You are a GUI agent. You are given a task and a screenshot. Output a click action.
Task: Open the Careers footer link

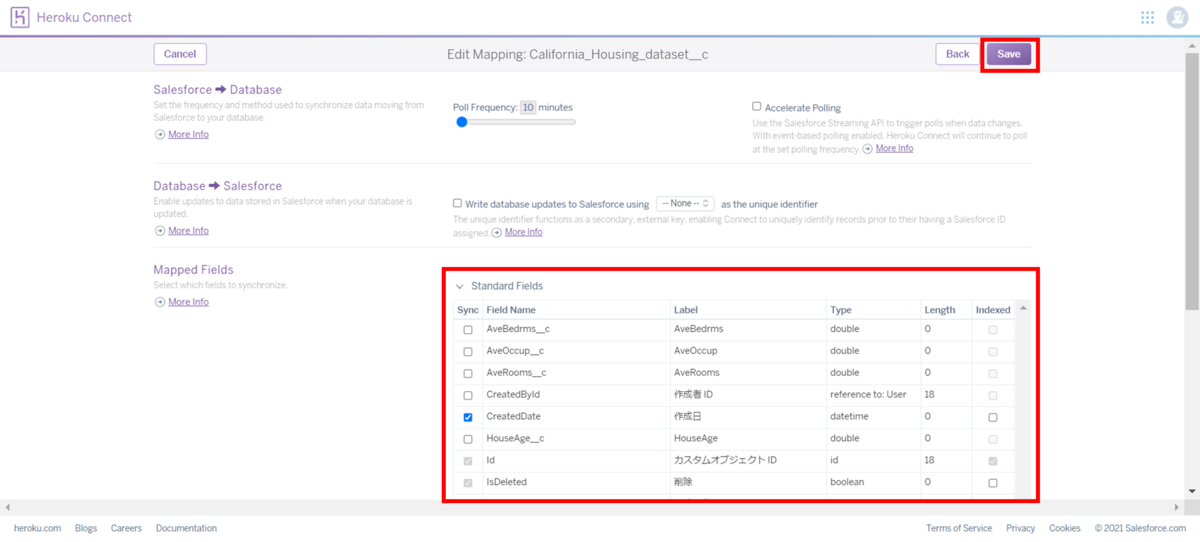pos(126,528)
